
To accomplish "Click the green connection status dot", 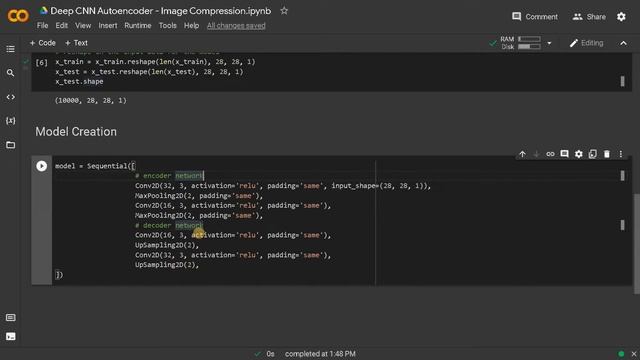I will tap(621, 354).
